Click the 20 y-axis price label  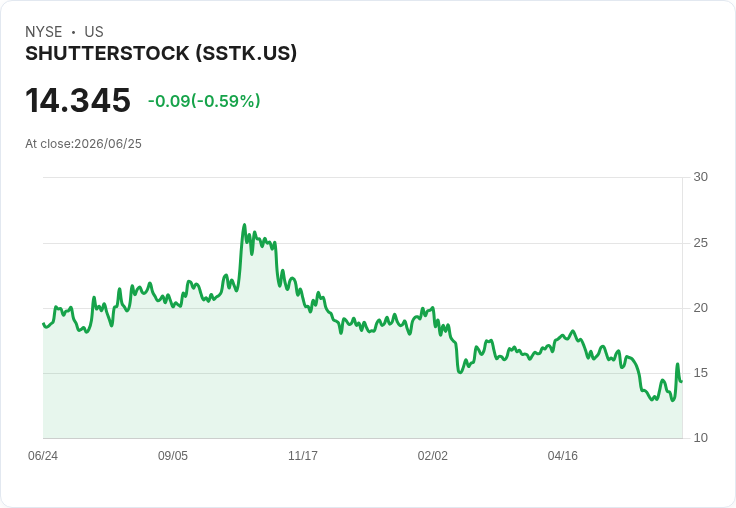(x=700, y=308)
